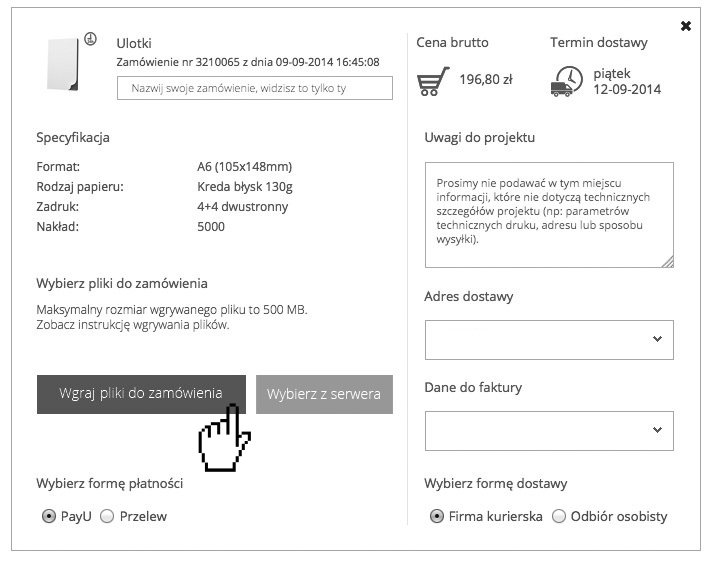The image size is (712, 561).
Task: Open the Adres dostawy dropdown
Action: (x=549, y=340)
